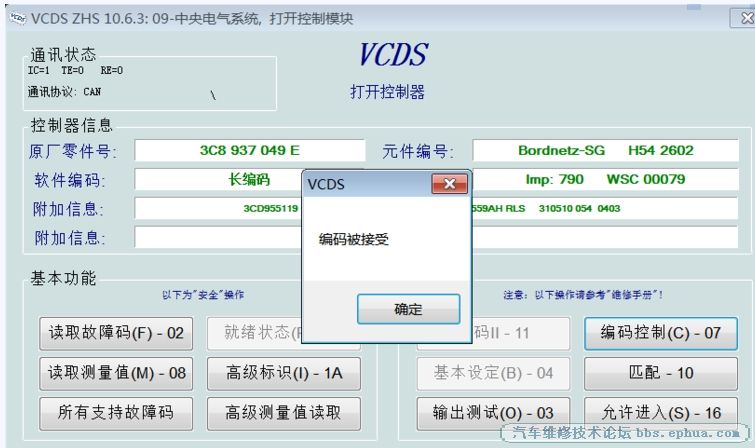The height and width of the screenshot is (448, 755).
Task: Open 所有支持故障码
Action: pyautogui.click(x=116, y=413)
